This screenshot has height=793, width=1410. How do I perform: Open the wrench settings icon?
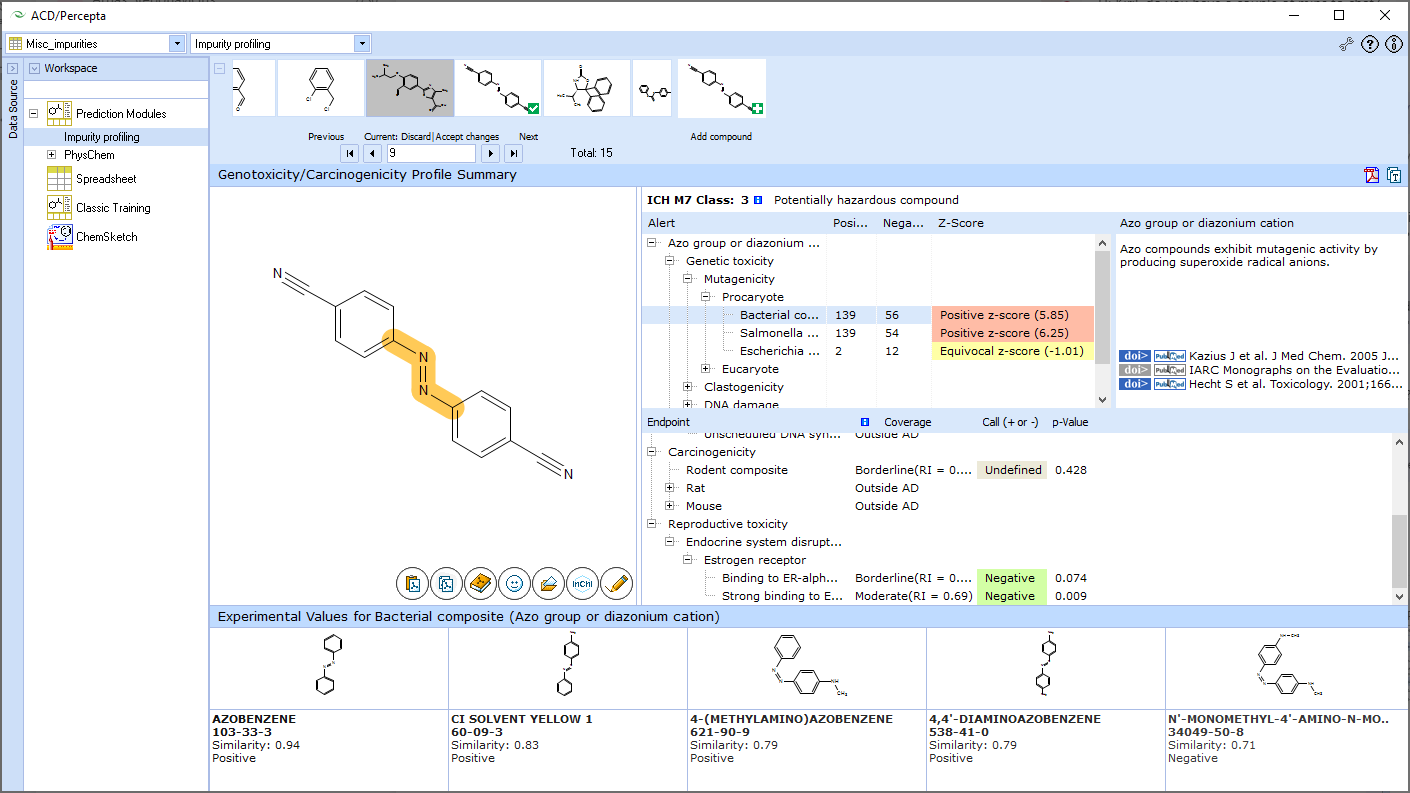(1347, 44)
